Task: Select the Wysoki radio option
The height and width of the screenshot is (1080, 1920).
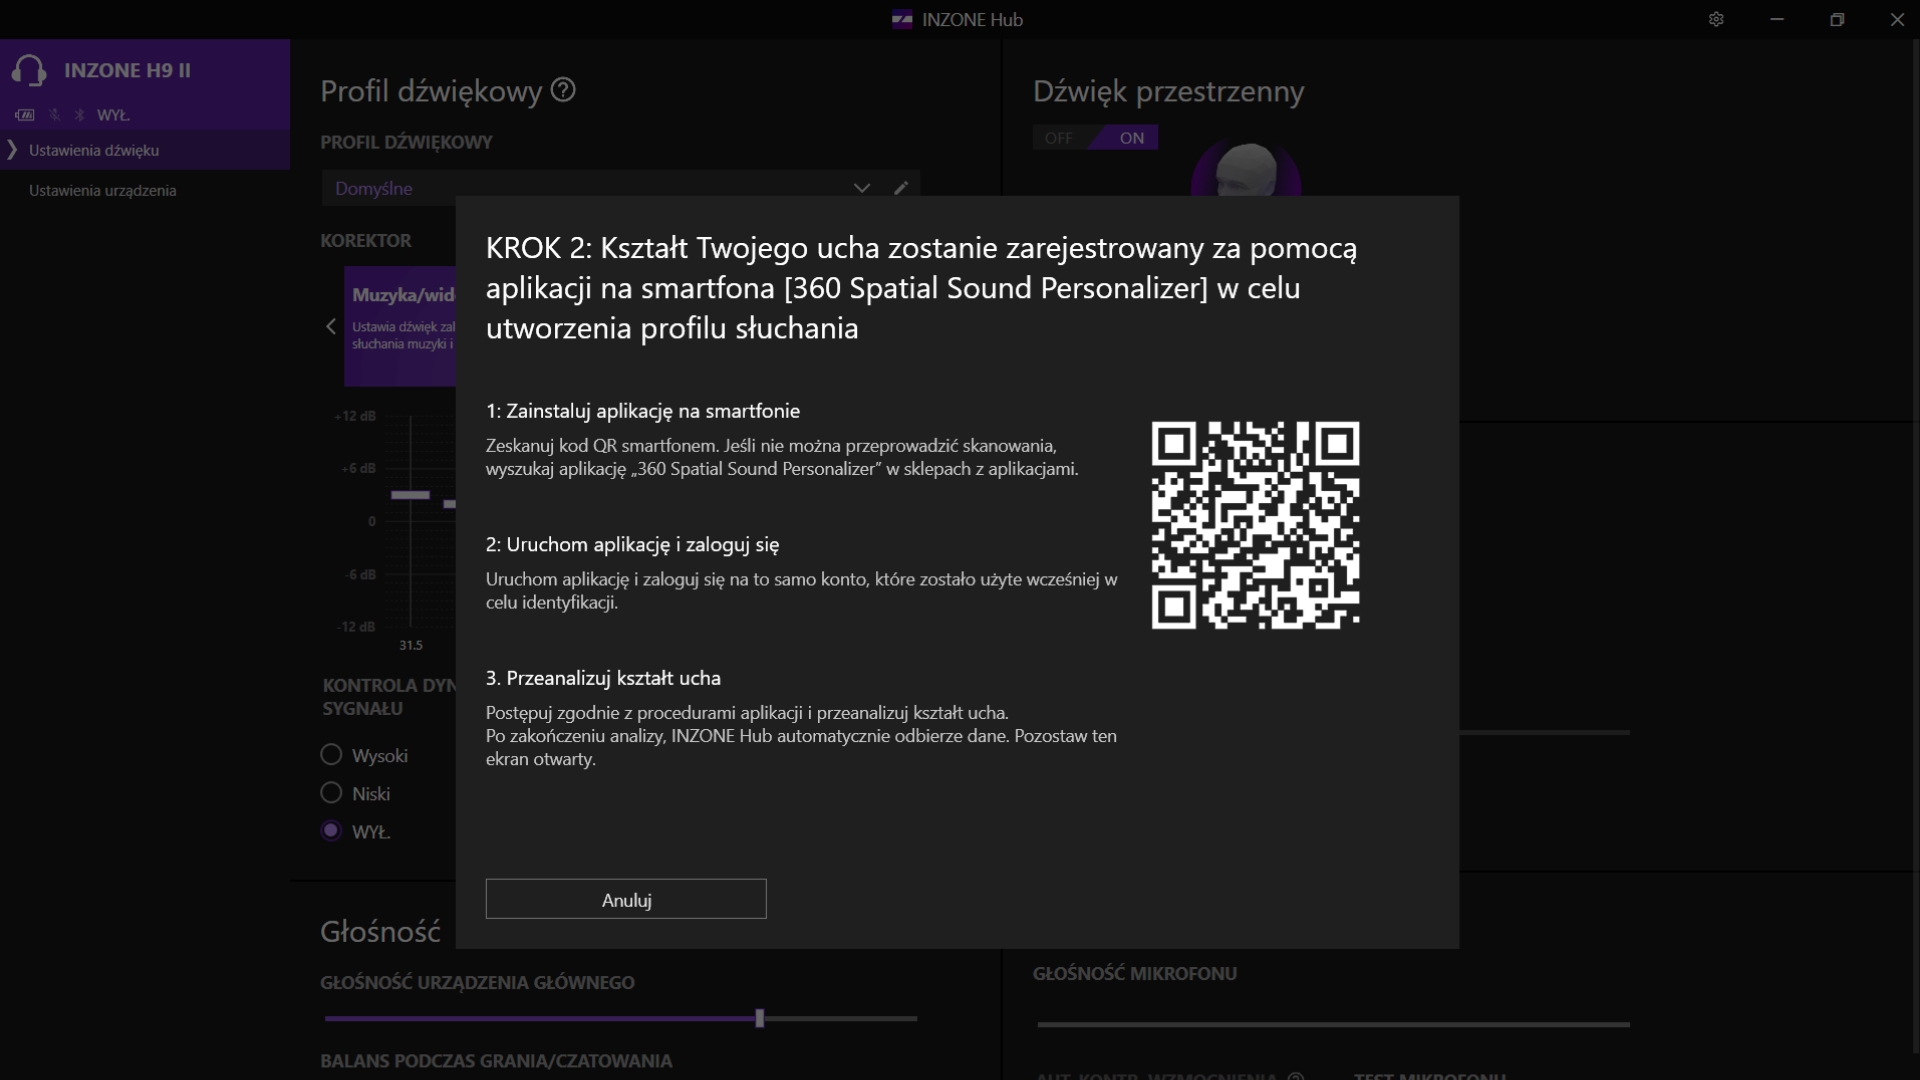Action: pos(331,755)
